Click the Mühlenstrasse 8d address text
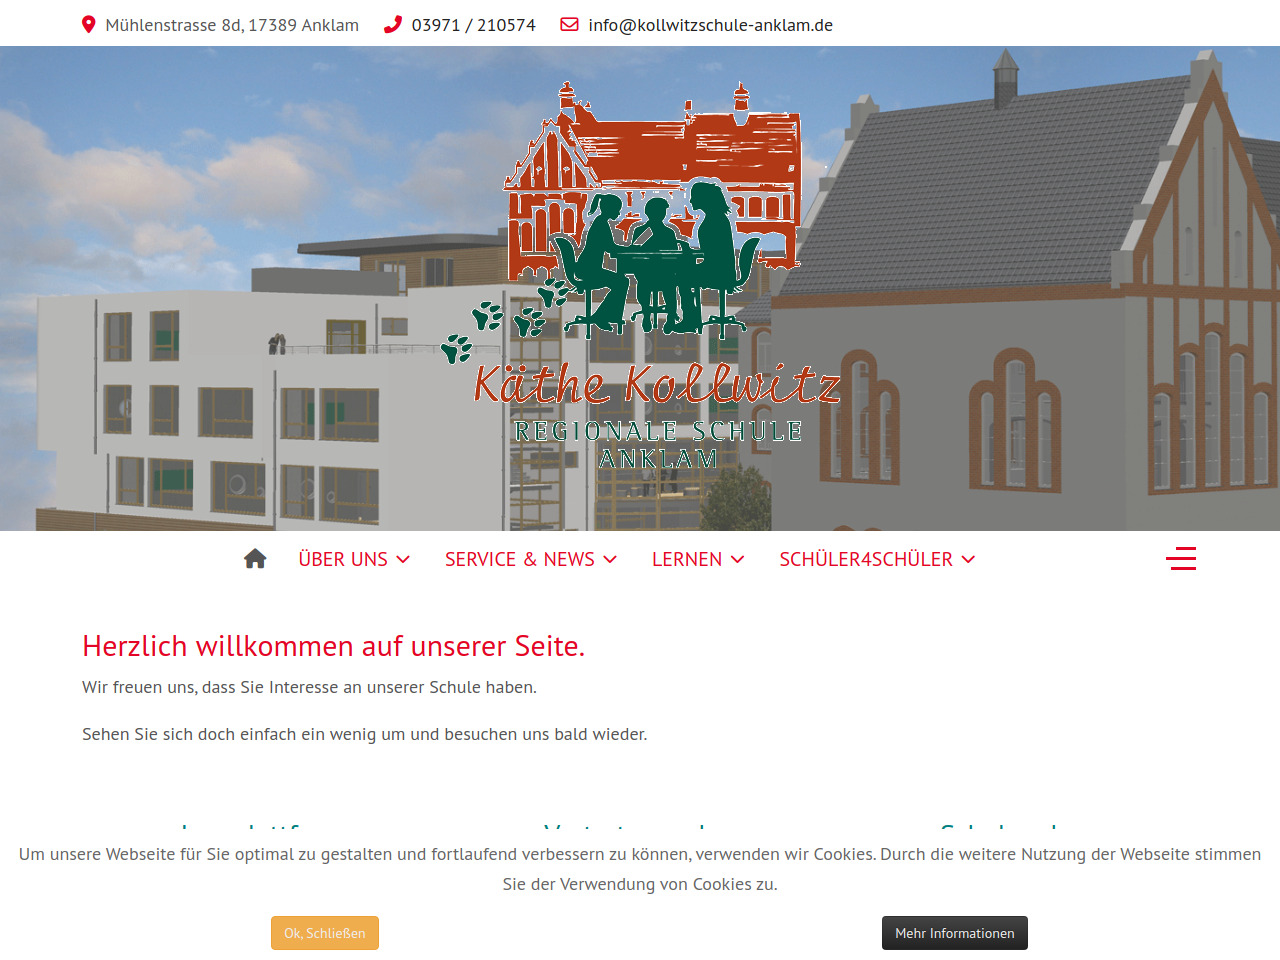Screen dimensions: 1280x960 point(232,25)
